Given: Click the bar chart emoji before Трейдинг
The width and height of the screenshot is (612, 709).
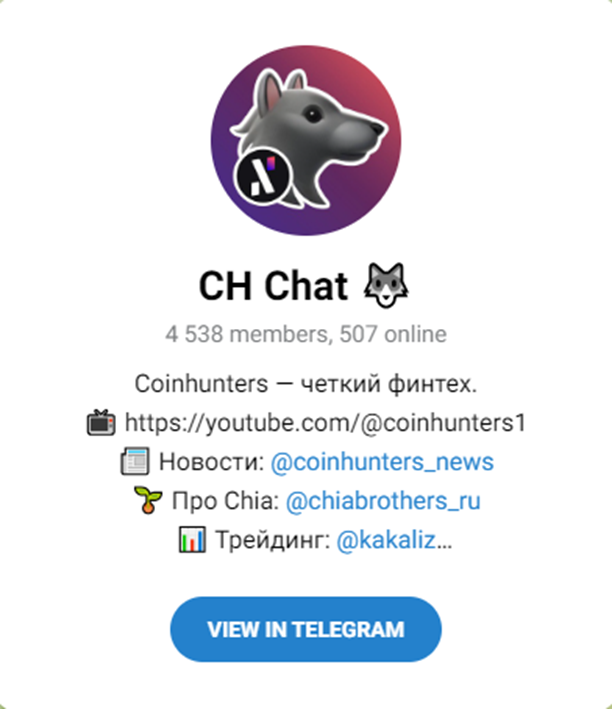Looking at the screenshot, I should click(192, 539).
